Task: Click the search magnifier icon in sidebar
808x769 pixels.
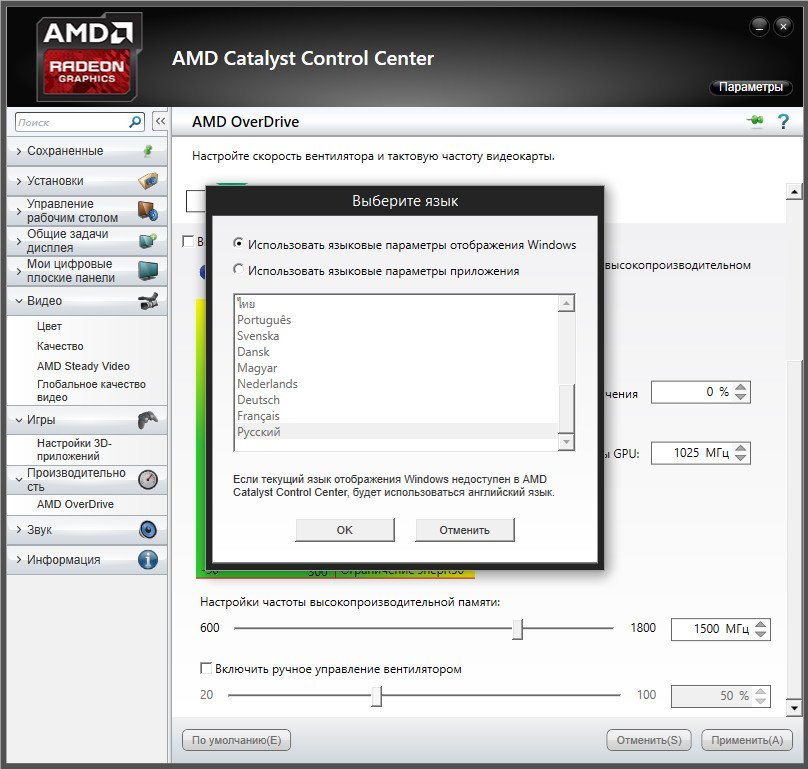Action: click(136, 122)
